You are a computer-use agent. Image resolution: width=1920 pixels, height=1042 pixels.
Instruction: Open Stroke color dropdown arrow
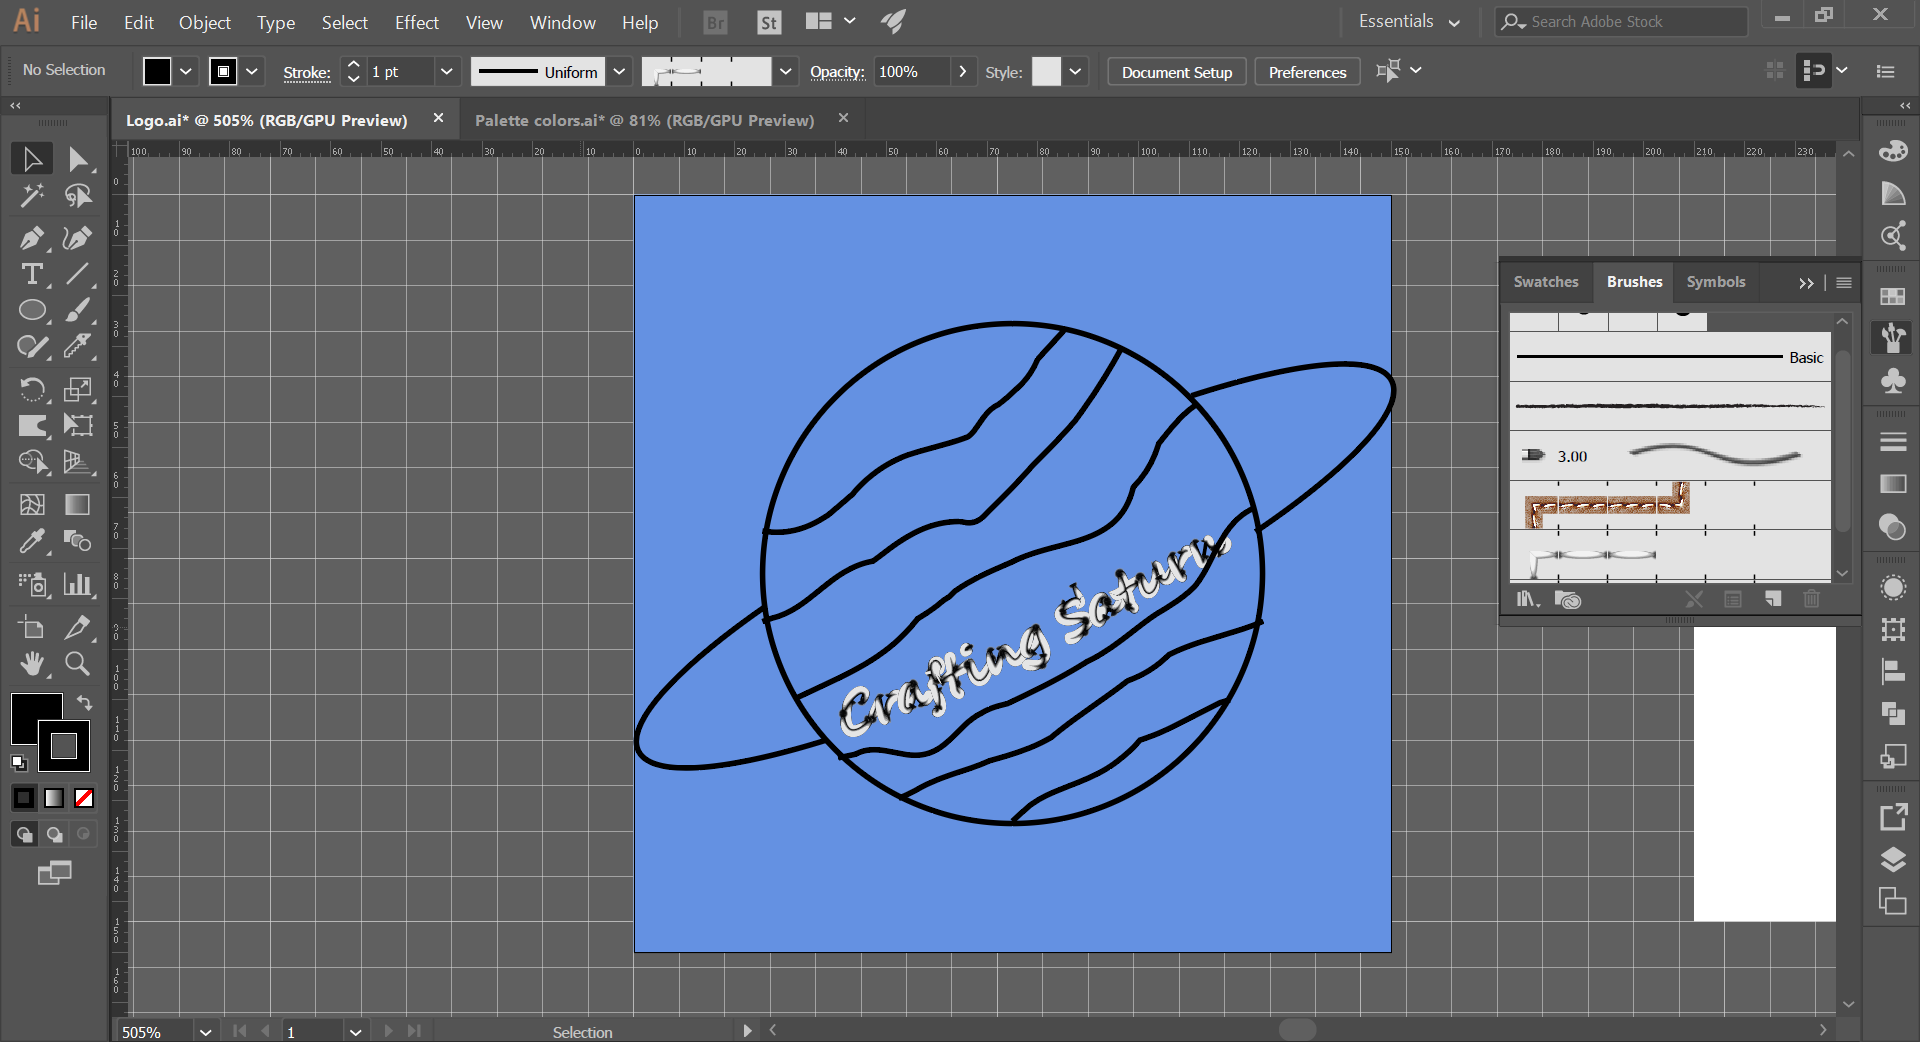pyautogui.click(x=252, y=72)
